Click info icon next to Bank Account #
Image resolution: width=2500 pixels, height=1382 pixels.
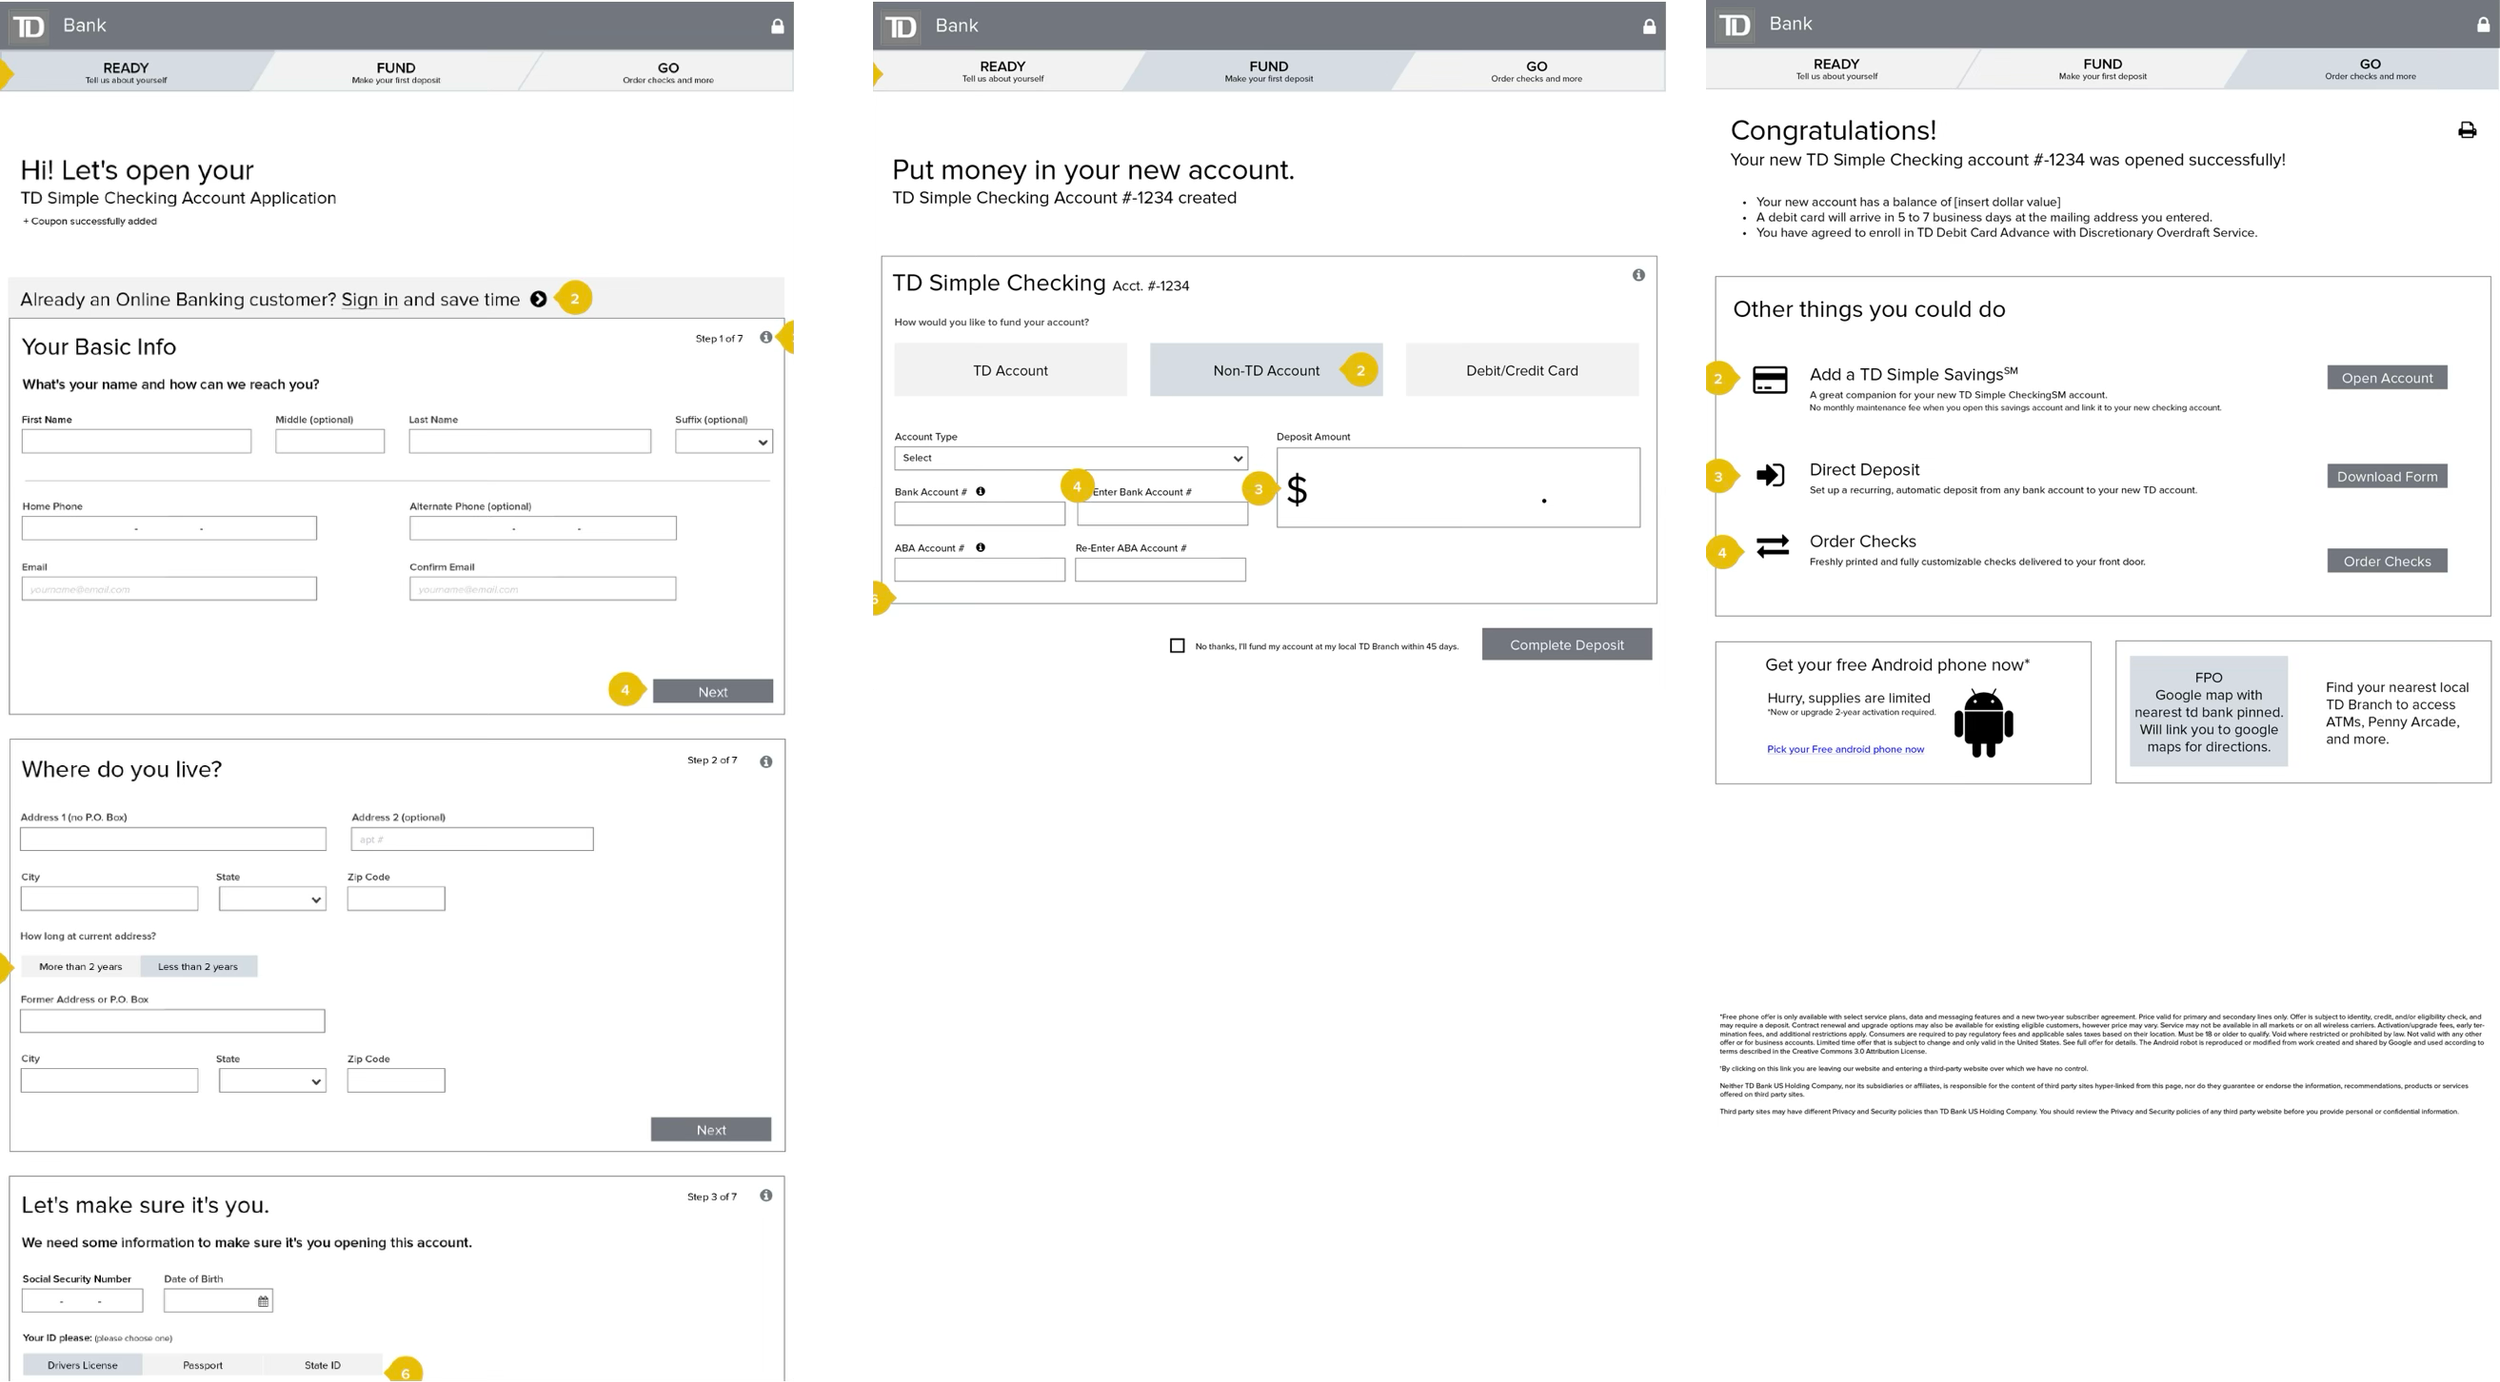point(980,491)
